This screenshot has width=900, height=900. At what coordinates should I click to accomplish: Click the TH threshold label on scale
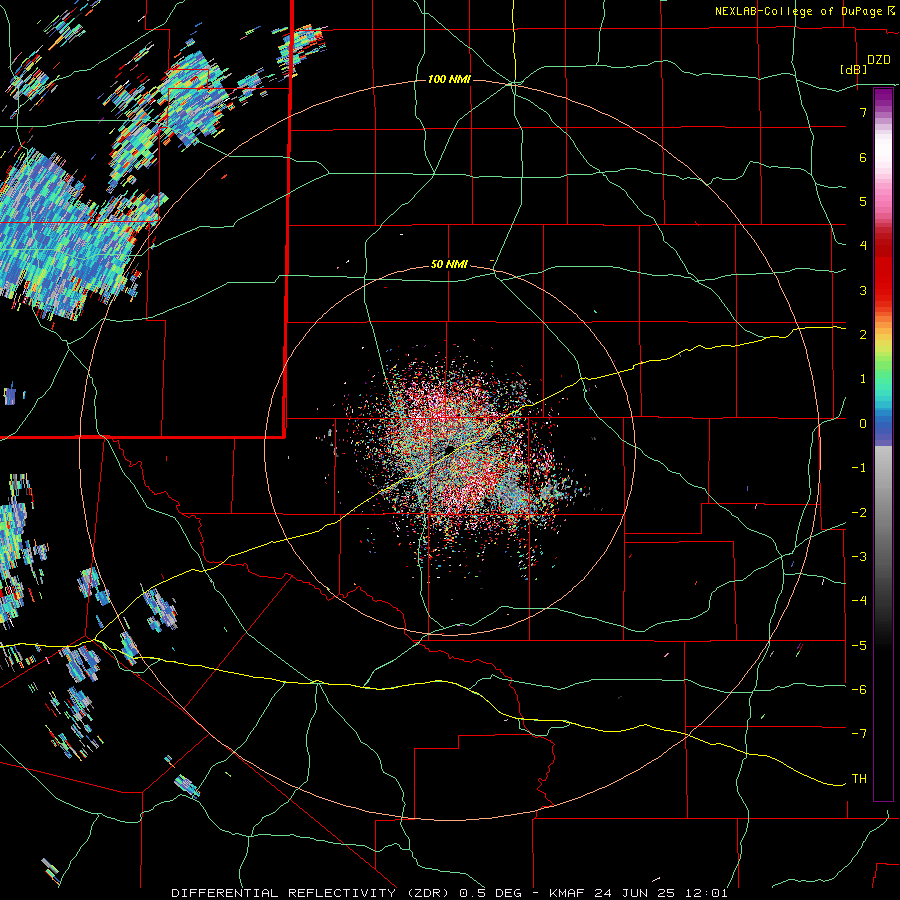click(859, 779)
